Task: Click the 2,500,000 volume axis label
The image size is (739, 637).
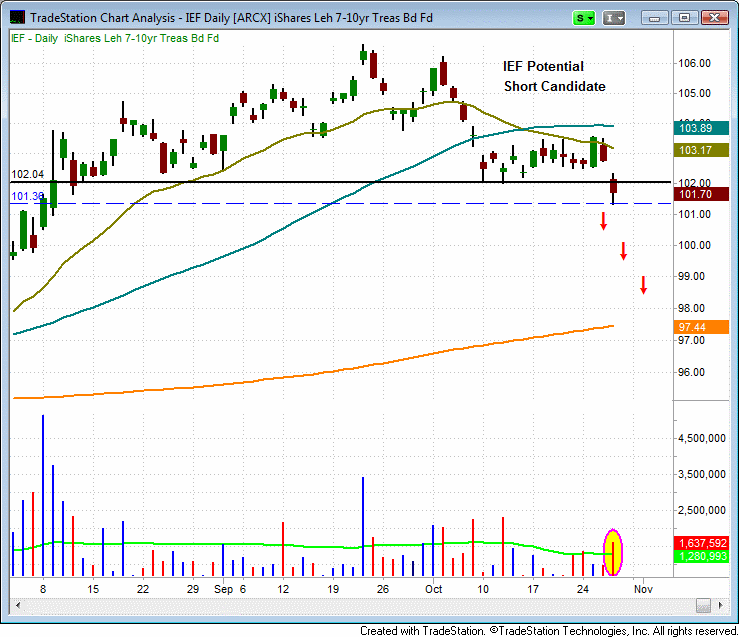Action: [702, 510]
